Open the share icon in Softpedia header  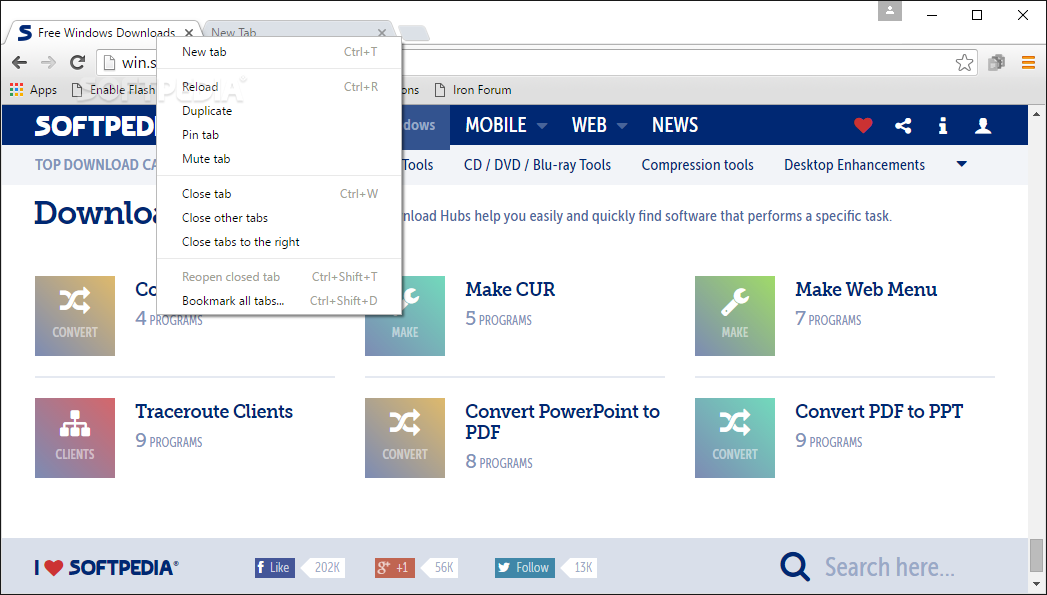pyautogui.click(x=903, y=125)
